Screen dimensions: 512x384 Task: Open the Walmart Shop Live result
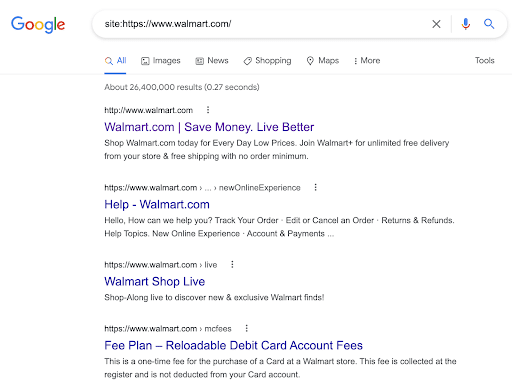point(155,282)
